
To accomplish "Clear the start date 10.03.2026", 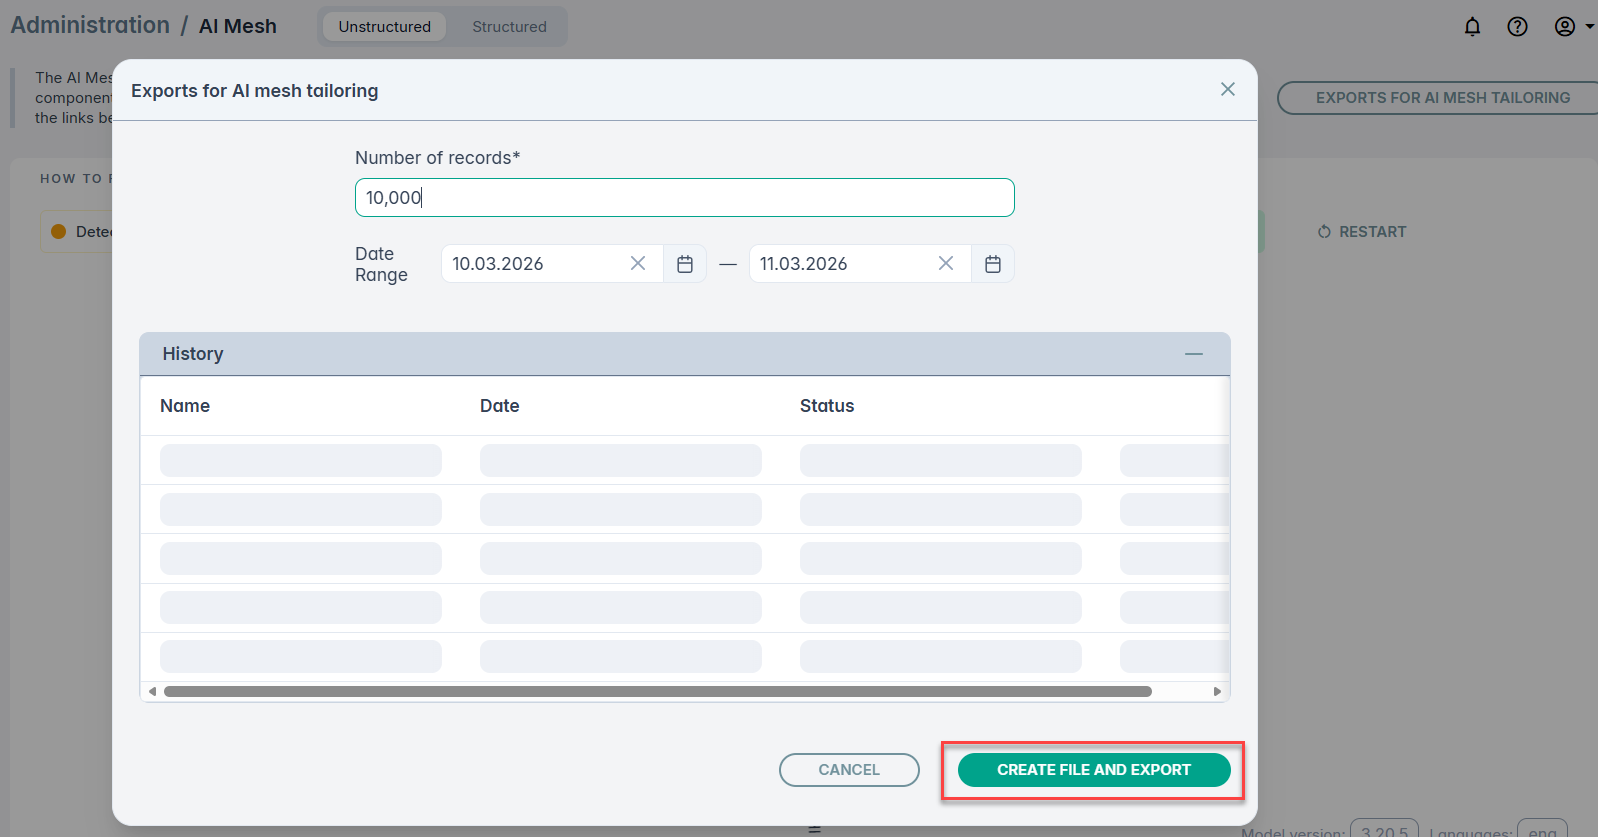I will [638, 263].
